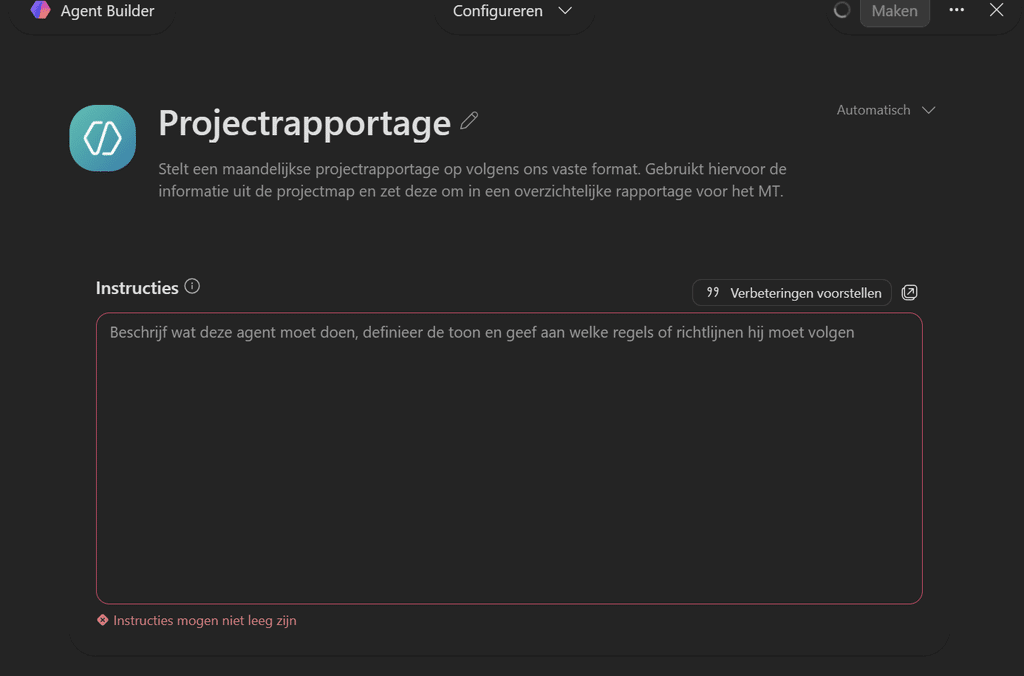This screenshot has width=1024, height=676.
Task: Click the Projectrapportage title text
Action: 304,123
